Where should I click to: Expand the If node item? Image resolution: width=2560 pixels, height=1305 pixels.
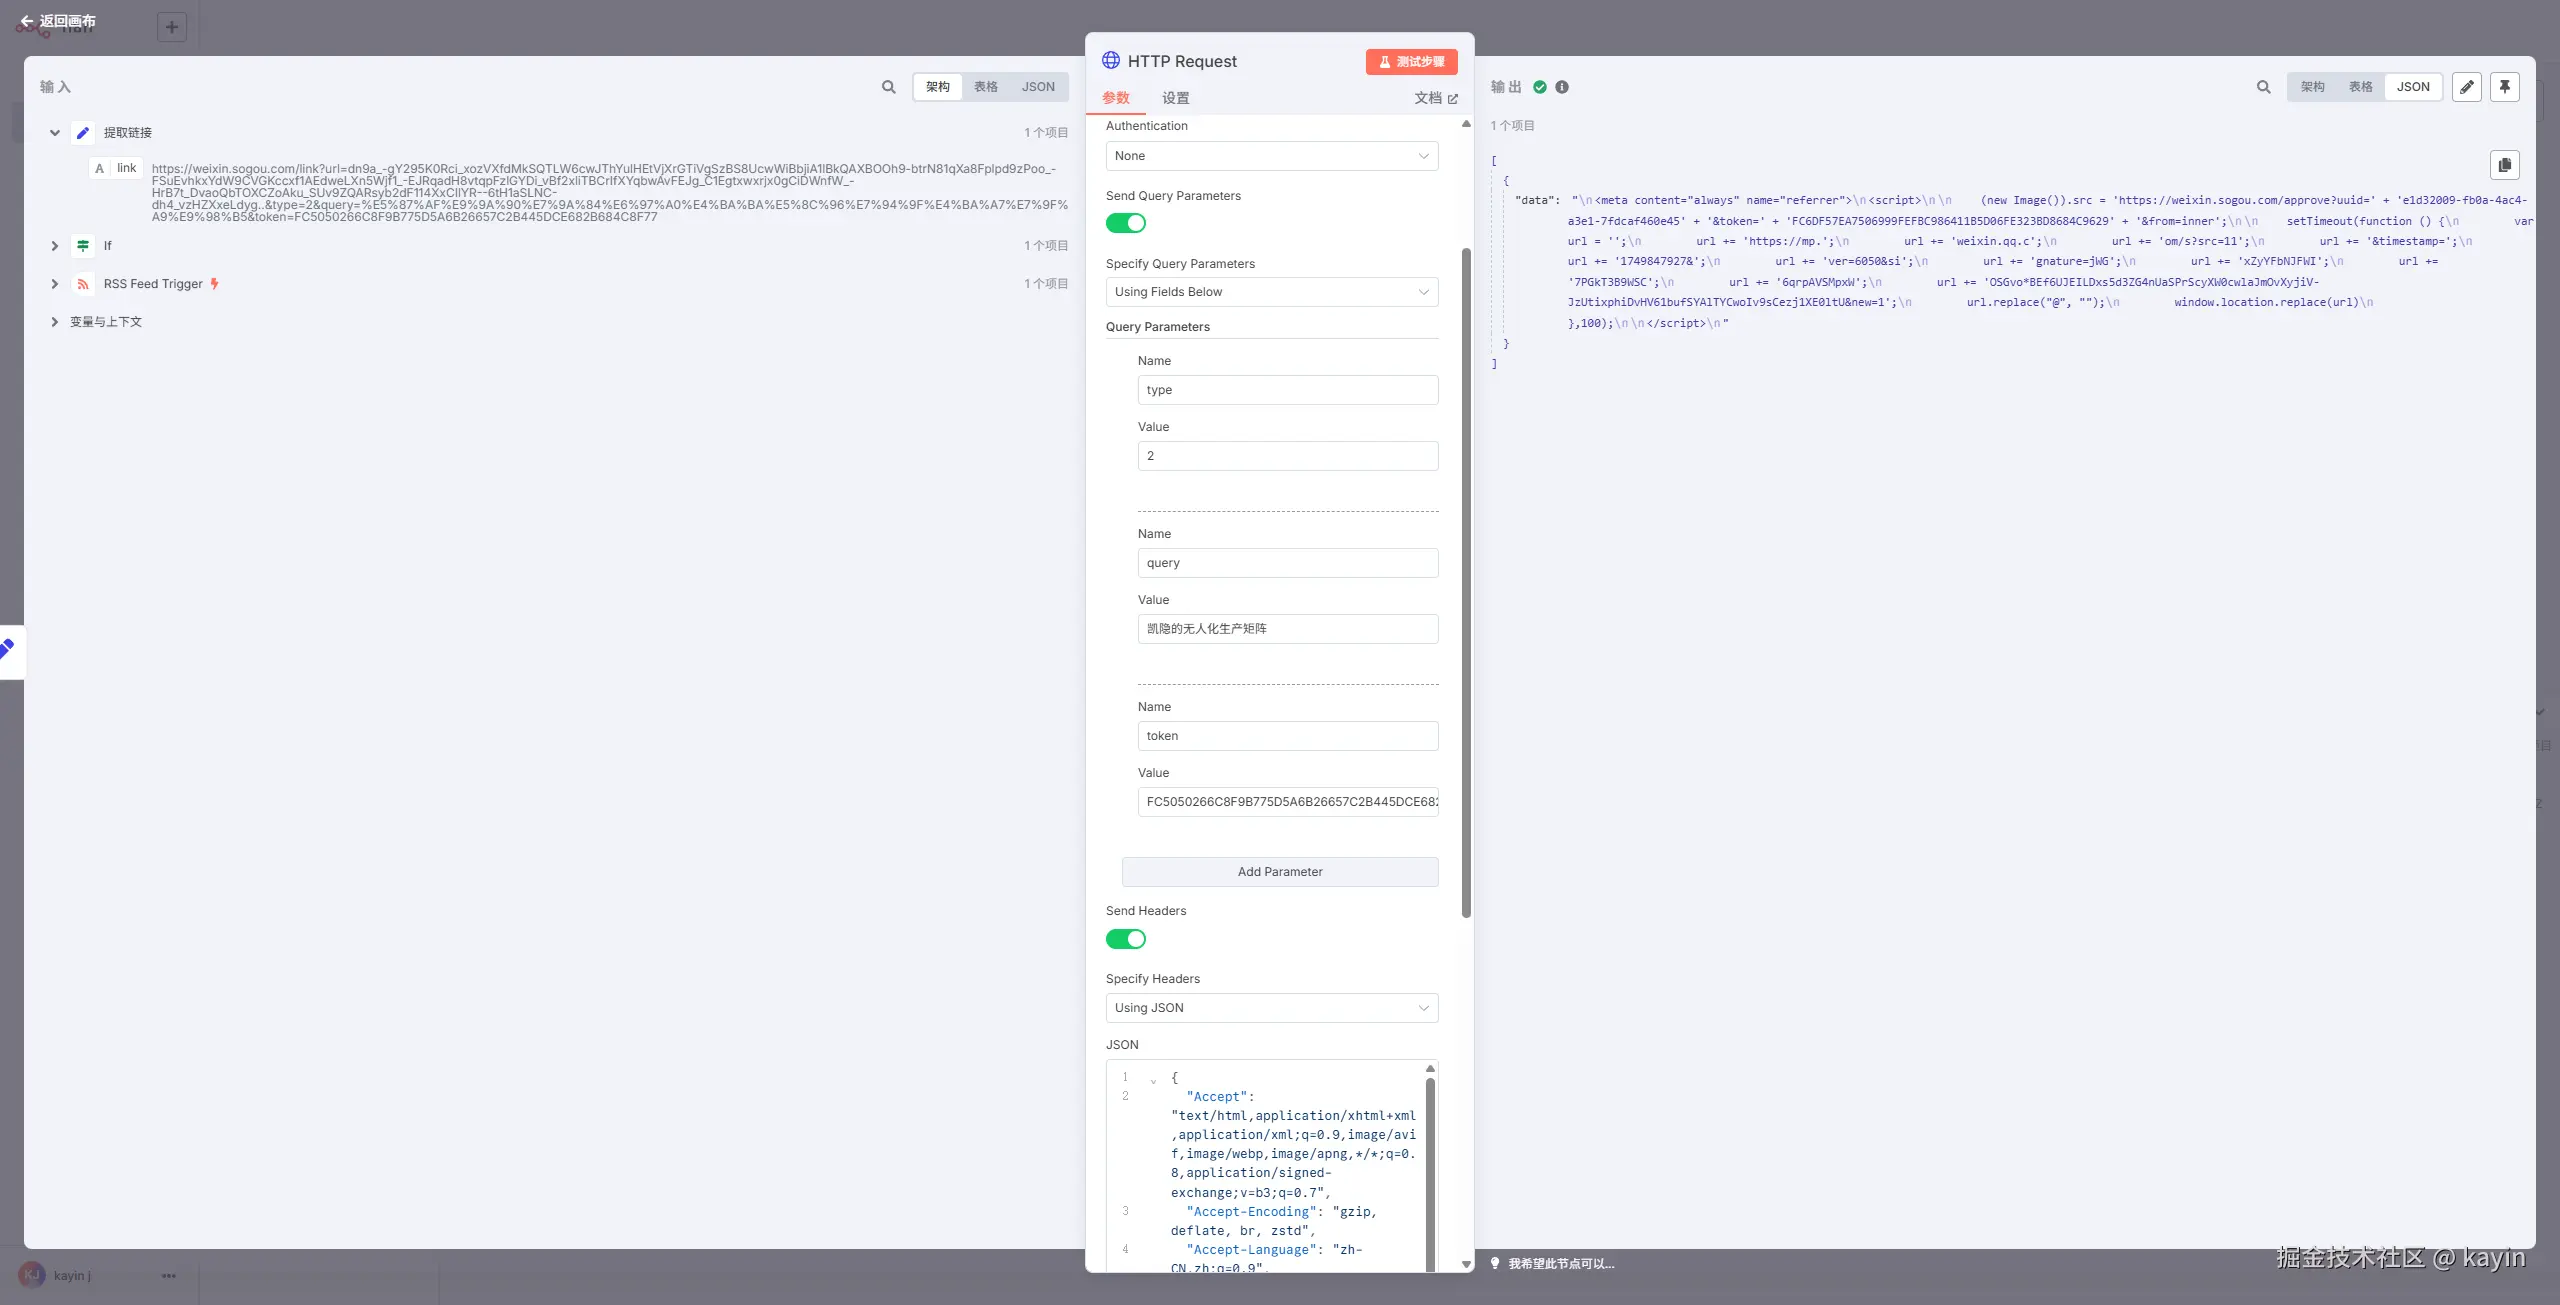[x=54, y=246]
